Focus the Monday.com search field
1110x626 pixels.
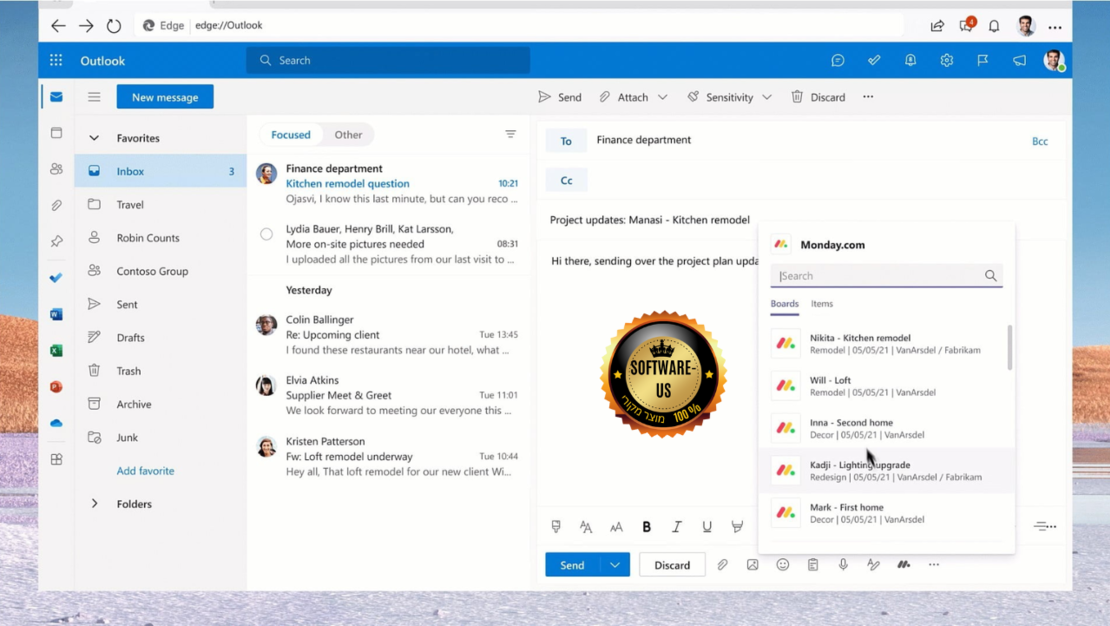click(x=886, y=275)
